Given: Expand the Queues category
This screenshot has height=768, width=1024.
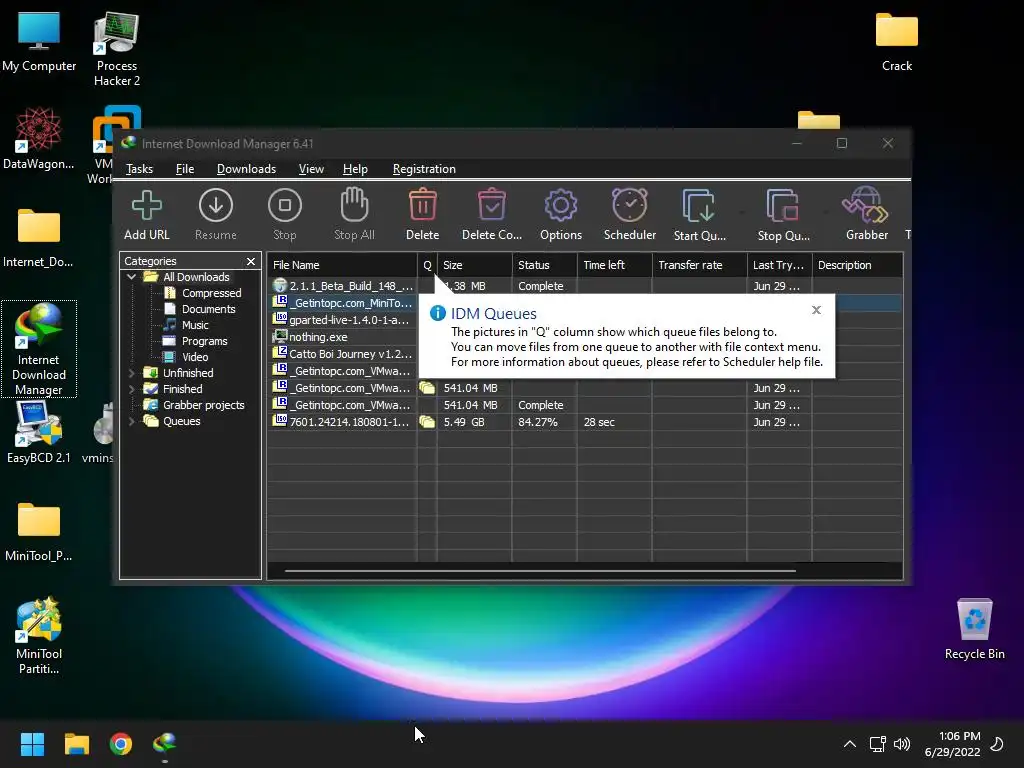Looking at the screenshot, I should [131, 421].
